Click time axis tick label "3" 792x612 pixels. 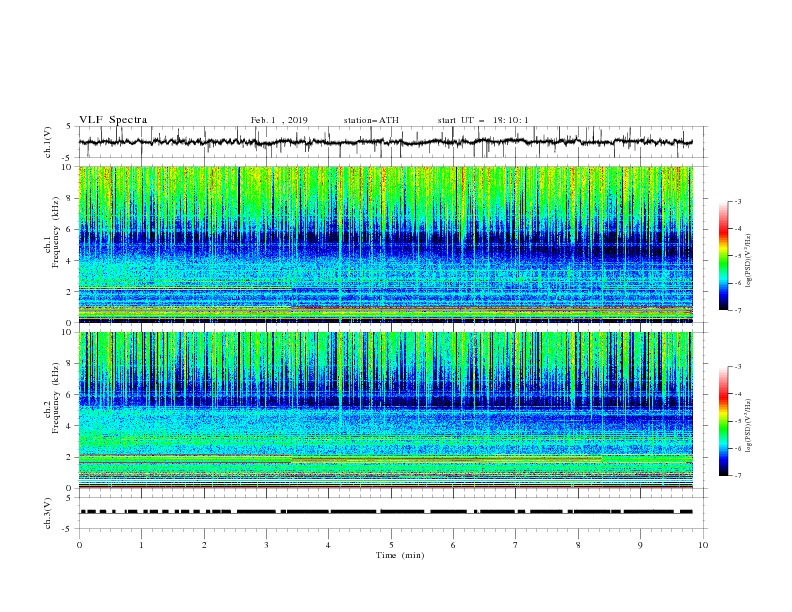pos(266,545)
